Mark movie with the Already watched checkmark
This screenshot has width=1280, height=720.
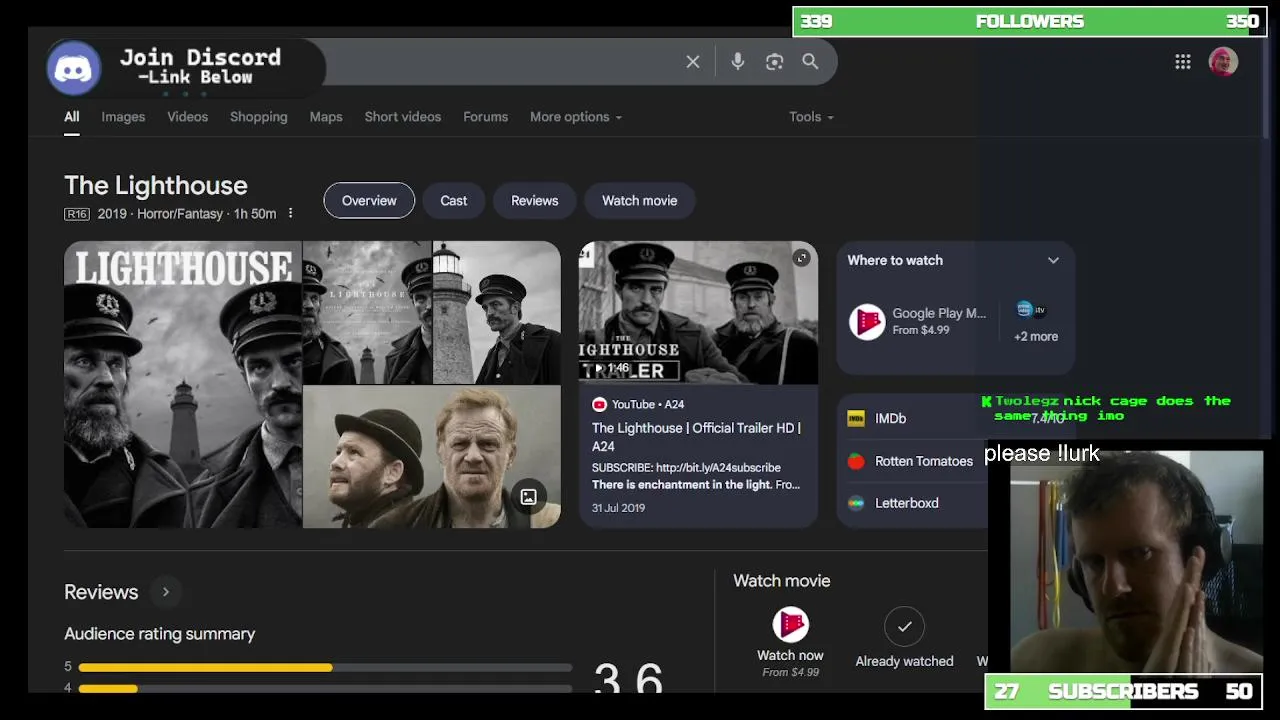pos(904,626)
